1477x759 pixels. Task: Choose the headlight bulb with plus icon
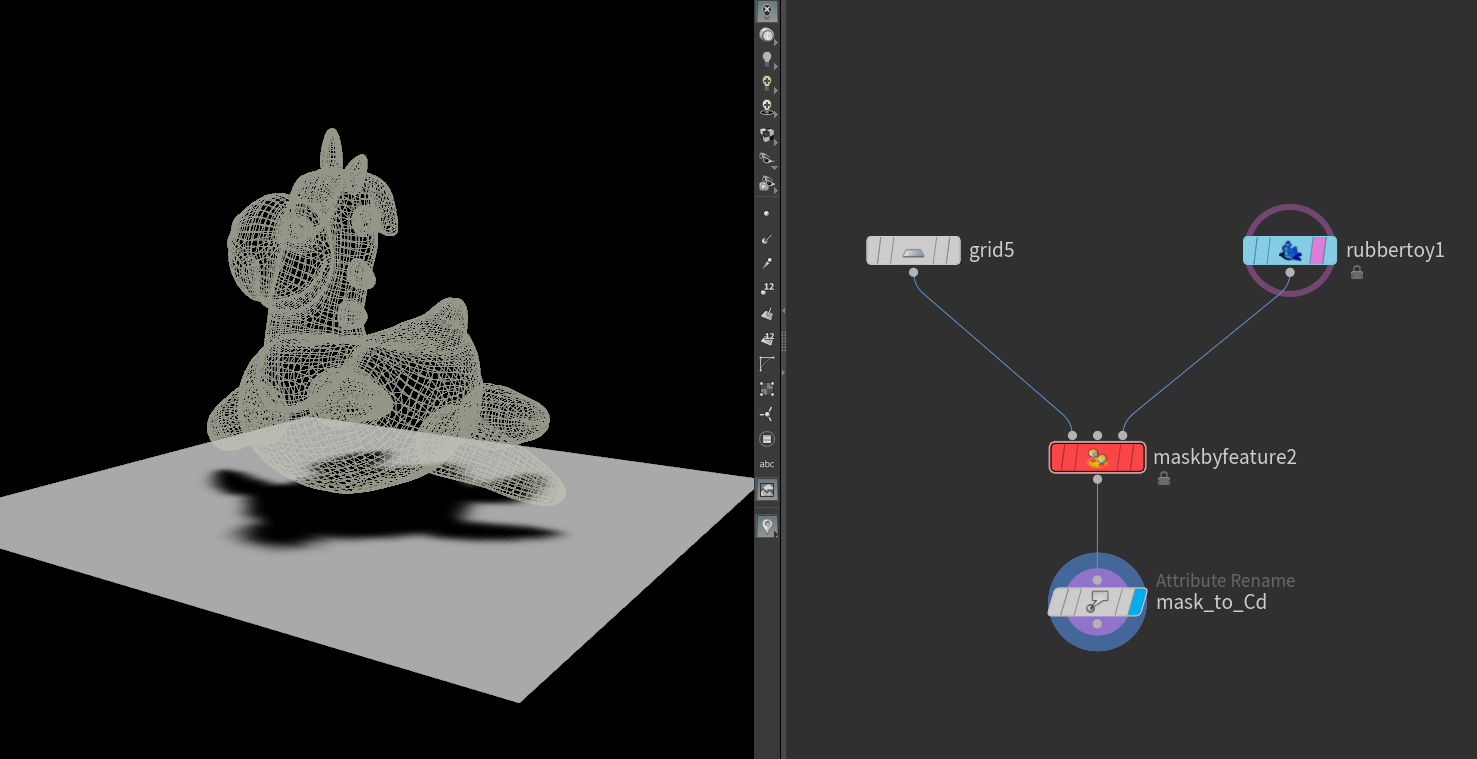point(767,83)
